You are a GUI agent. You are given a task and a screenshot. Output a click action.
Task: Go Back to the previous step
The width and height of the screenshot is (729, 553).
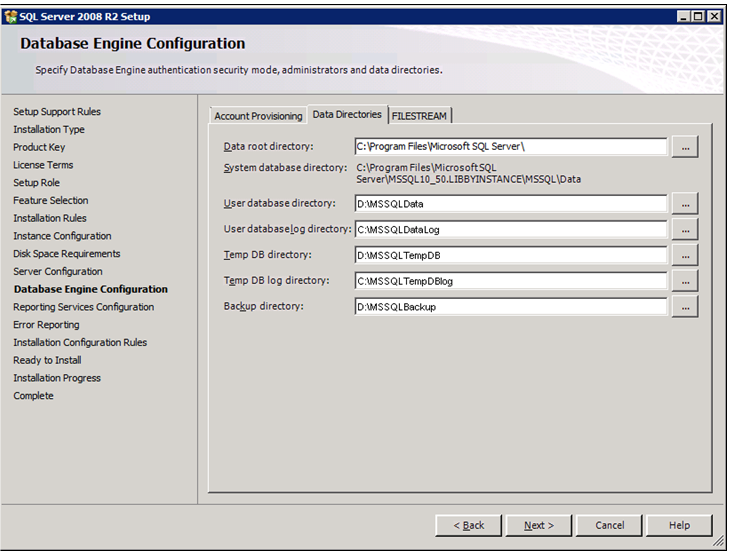pos(468,525)
